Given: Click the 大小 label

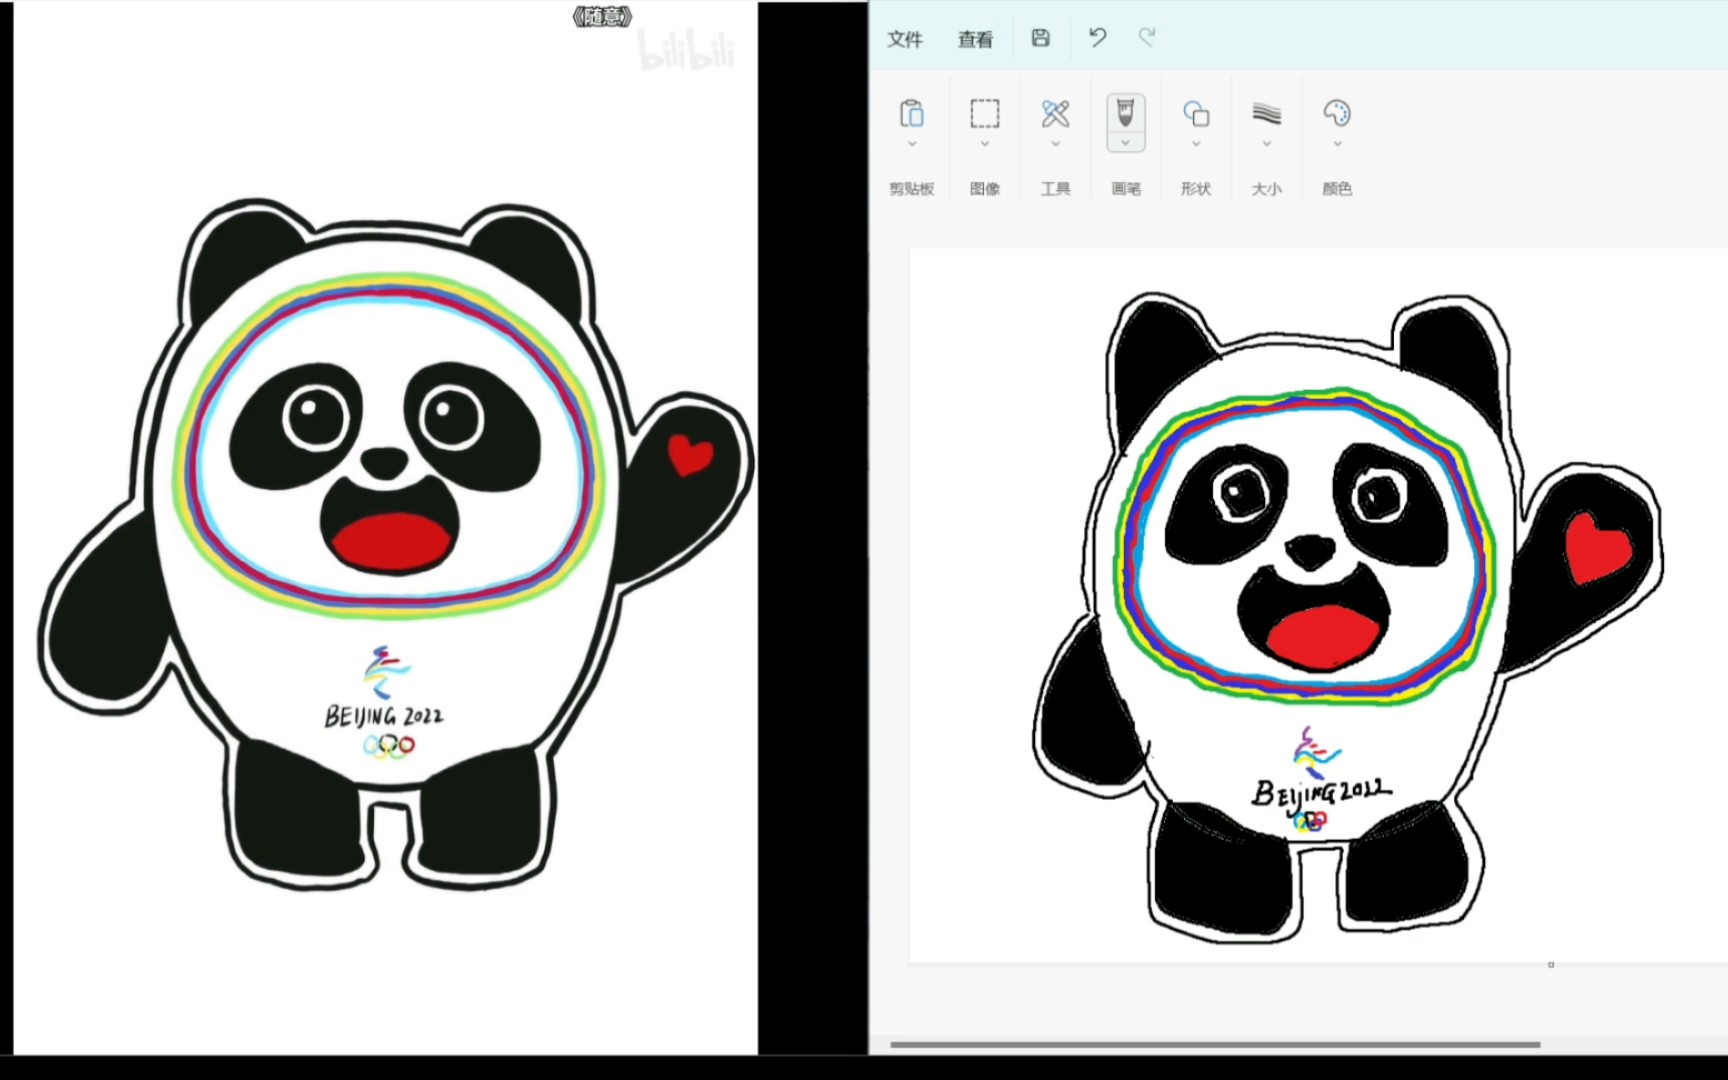Looking at the screenshot, I should (1267, 188).
